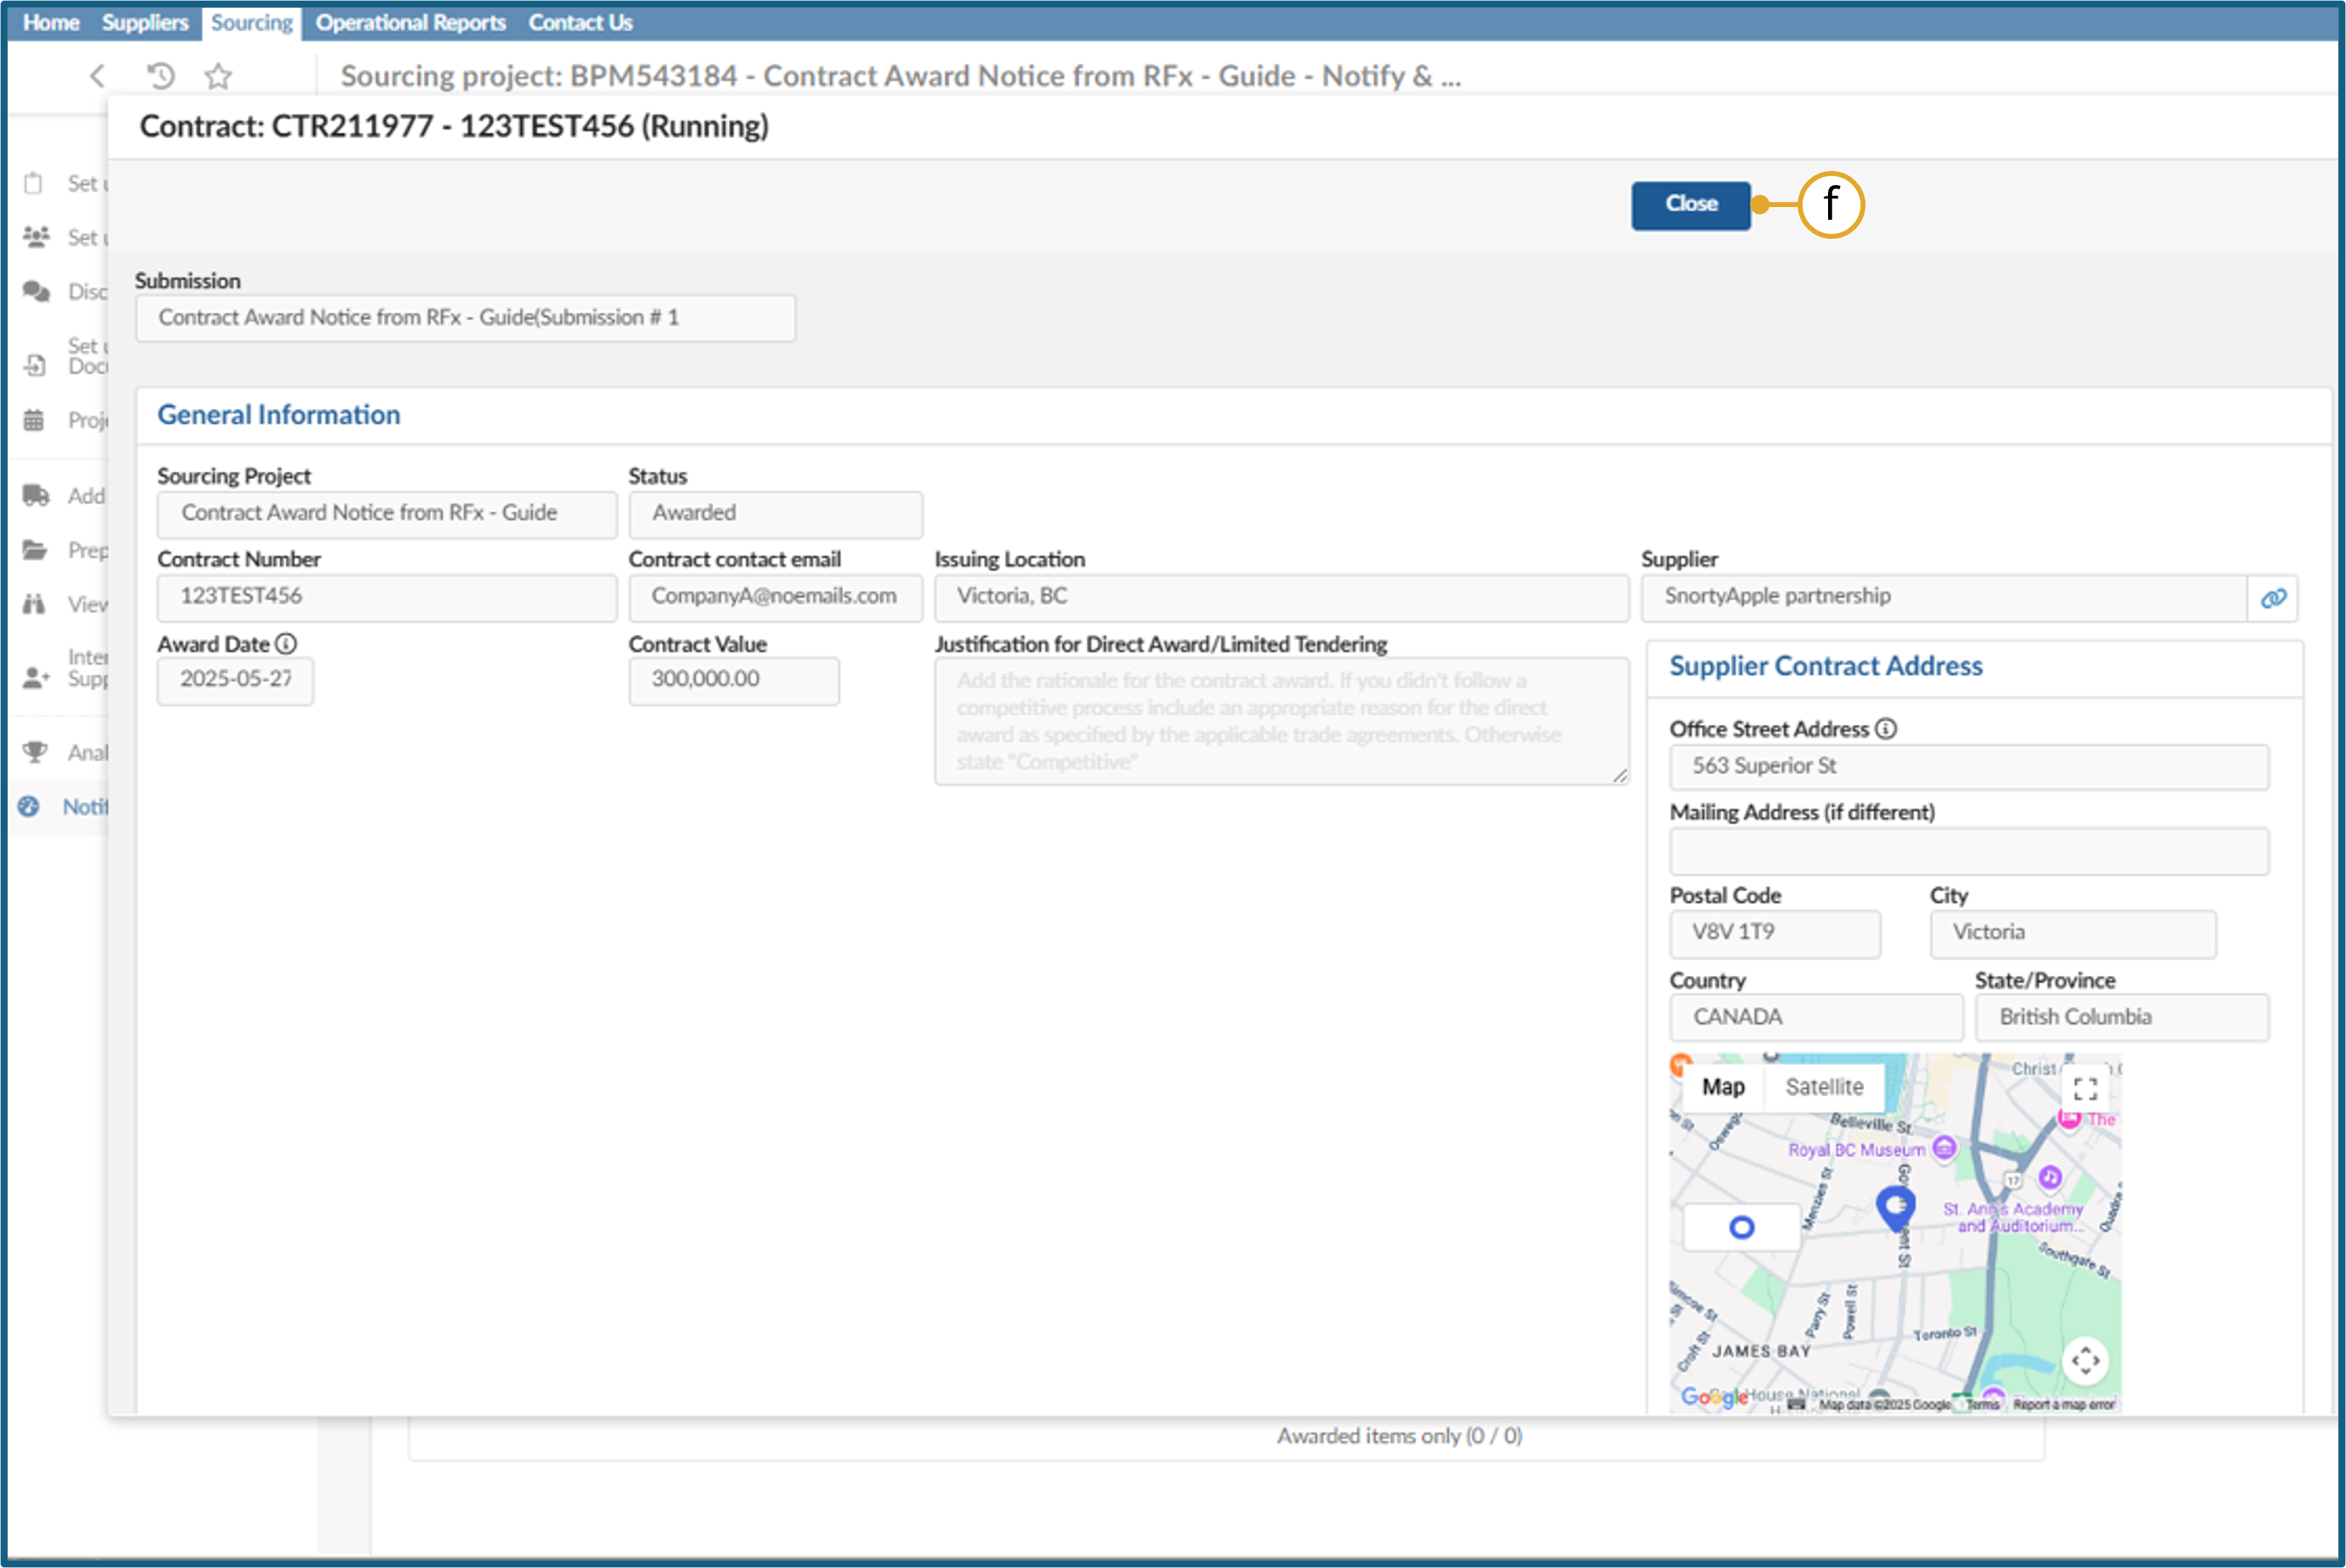Click the trophy icon in the sidebar
The image size is (2346, 1568).
tap(35, 751)
